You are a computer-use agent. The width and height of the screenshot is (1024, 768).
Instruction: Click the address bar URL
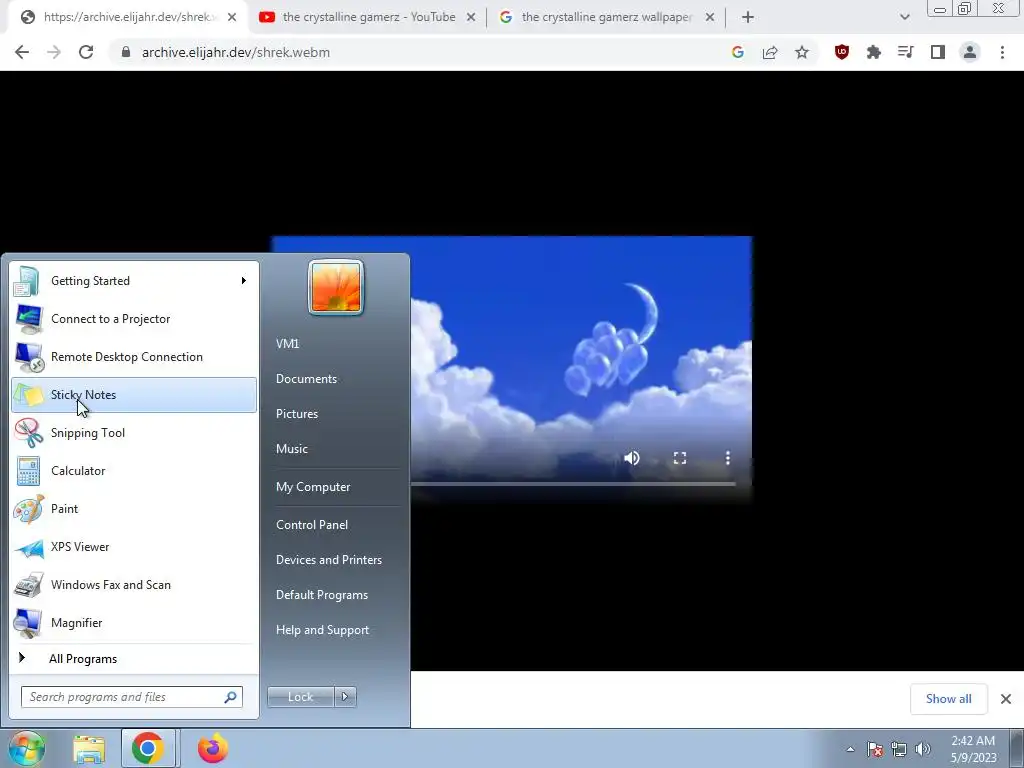point(235,52)
